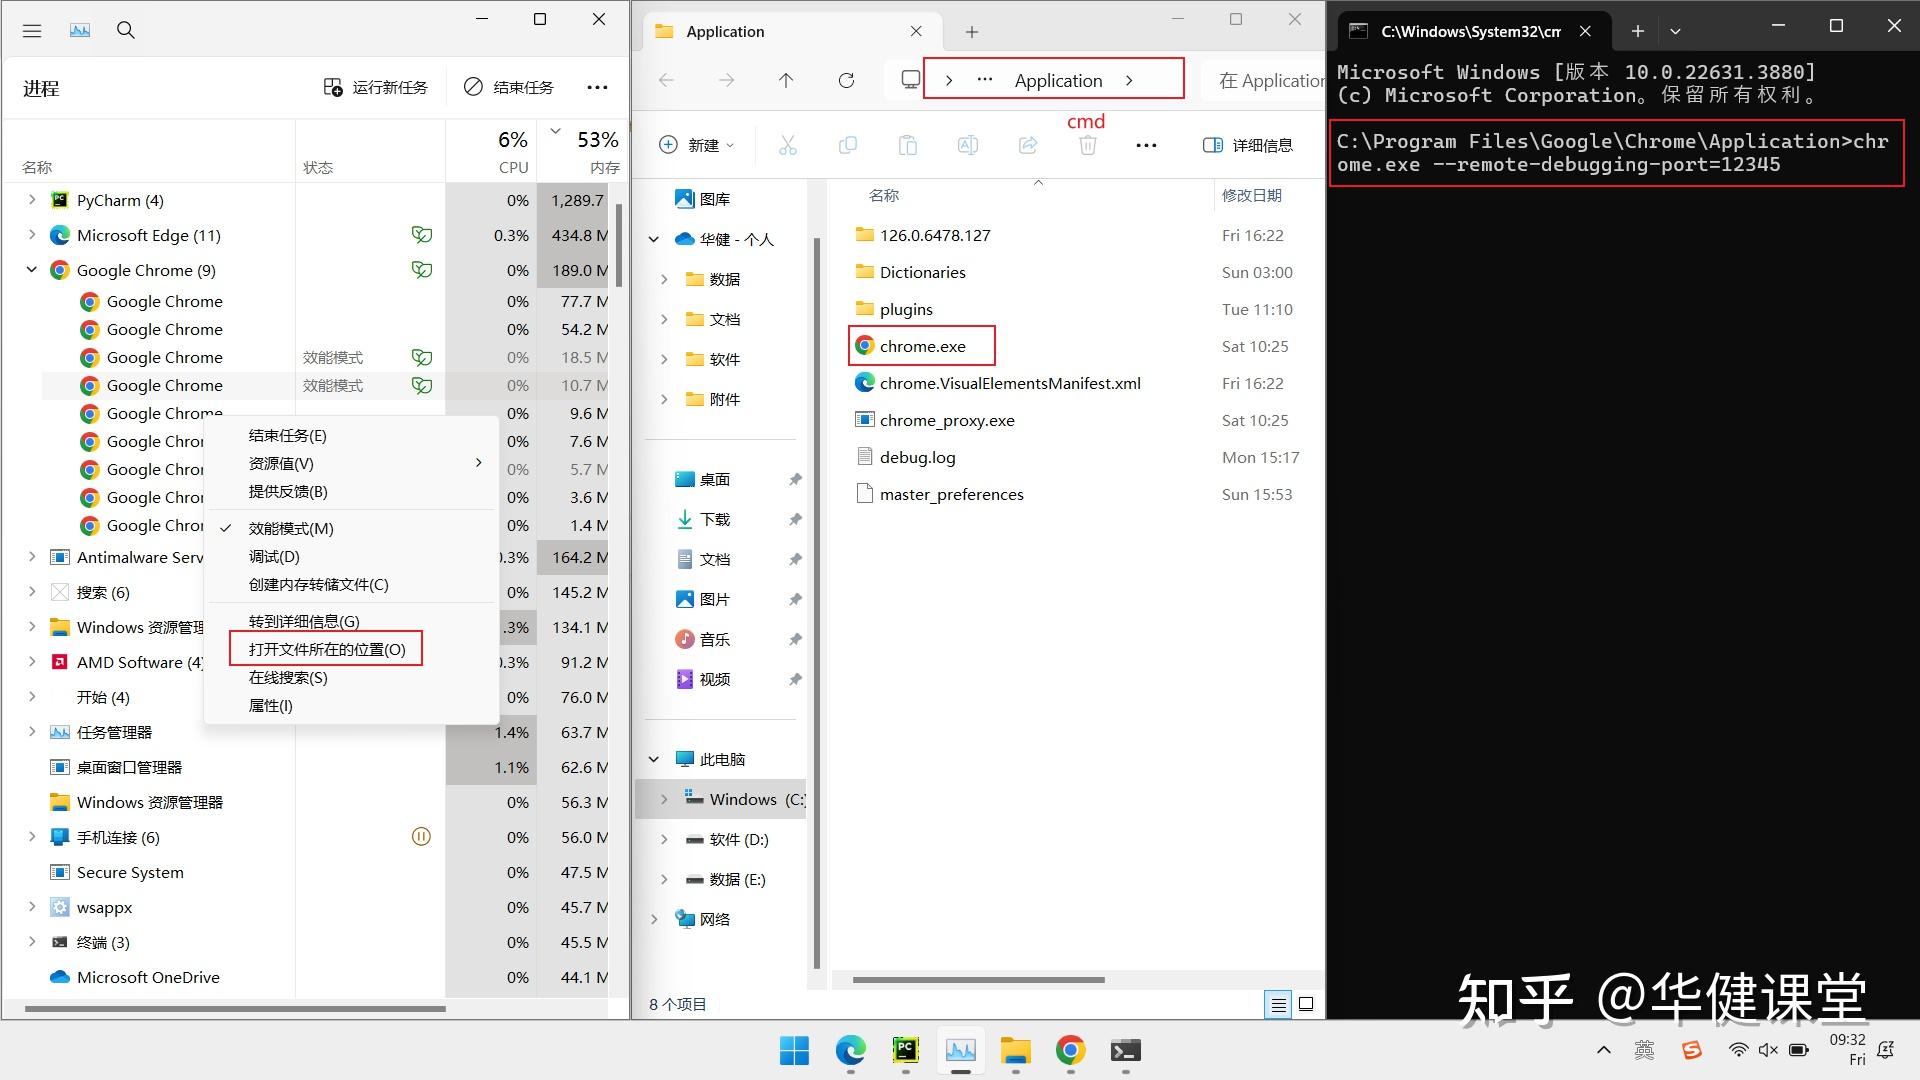Open the See more ellipsis in Explorer toolbar
The width and height of the screenshot is (1920, 1080).
(1146, 146)
